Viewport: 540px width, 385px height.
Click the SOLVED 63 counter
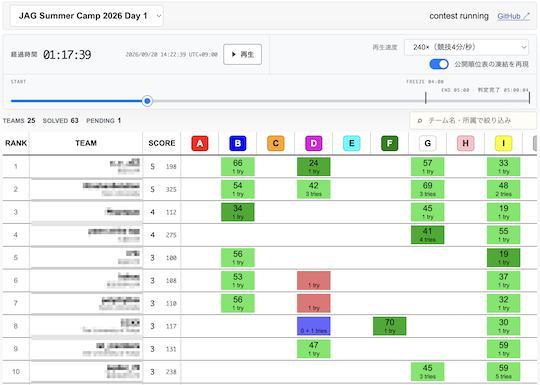(x=61, y=121)
